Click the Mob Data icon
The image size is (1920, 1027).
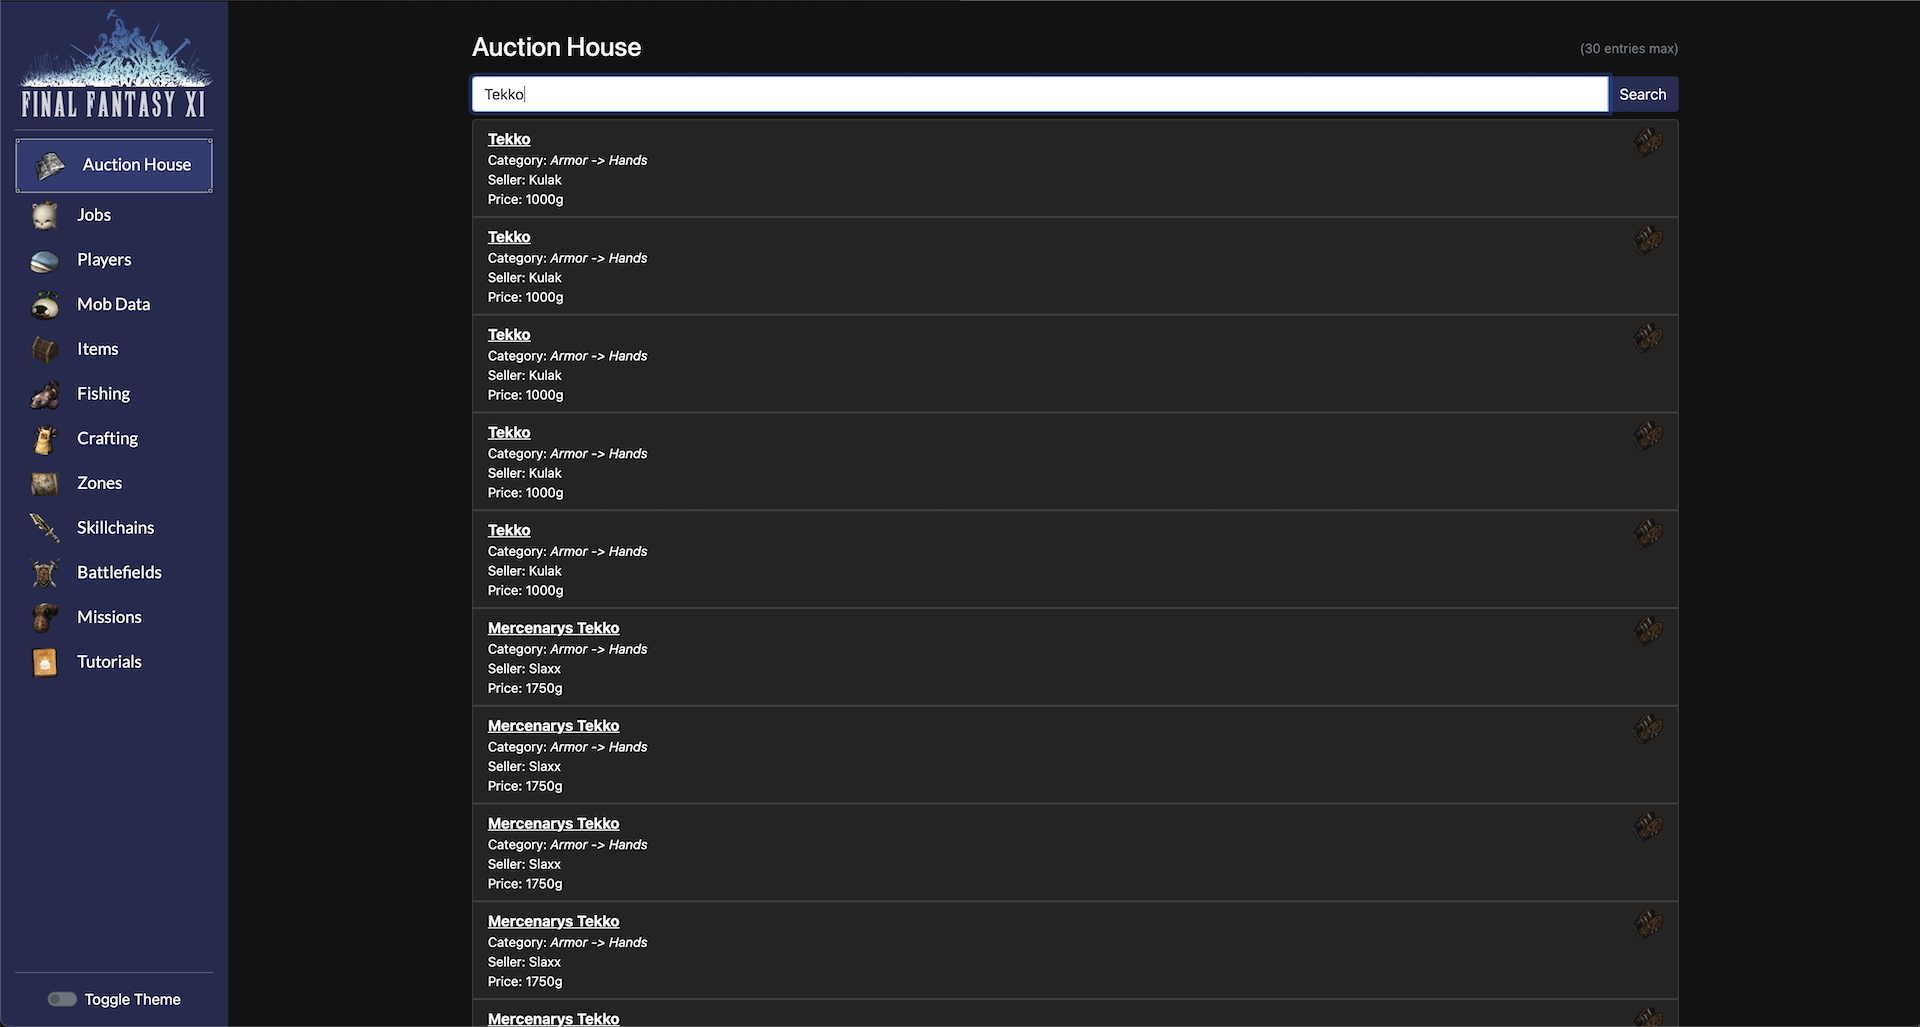click(x=45, y=305)
